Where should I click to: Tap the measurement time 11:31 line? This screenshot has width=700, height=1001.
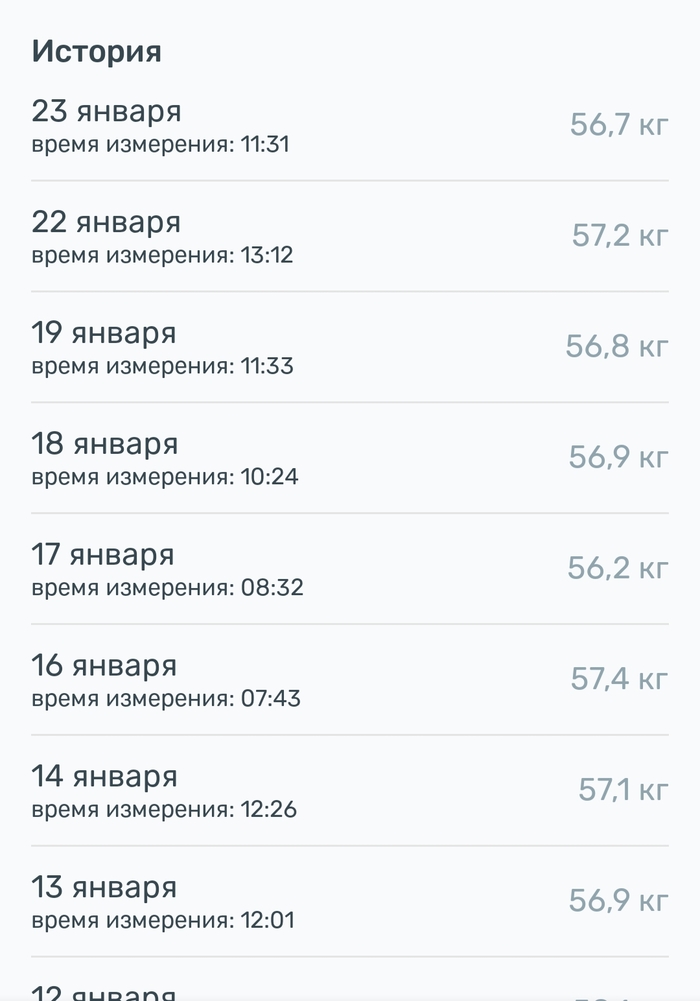pos(160,144)
